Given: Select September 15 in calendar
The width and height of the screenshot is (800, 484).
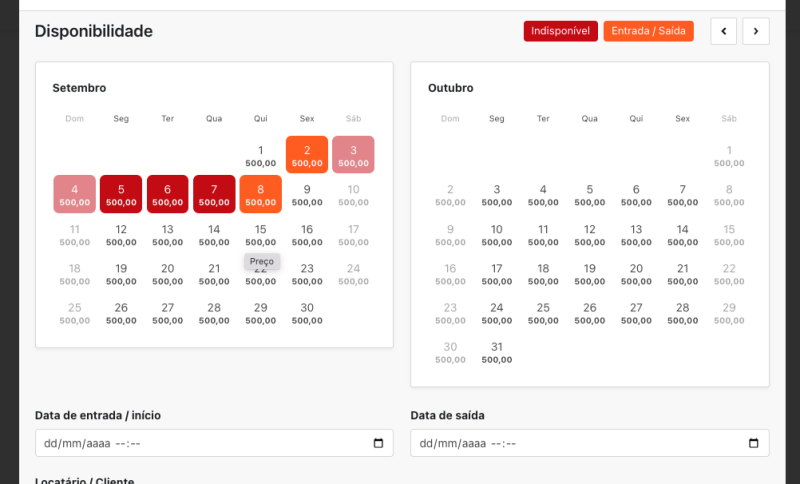Looking at the screenshot, I should coord(260,234).
